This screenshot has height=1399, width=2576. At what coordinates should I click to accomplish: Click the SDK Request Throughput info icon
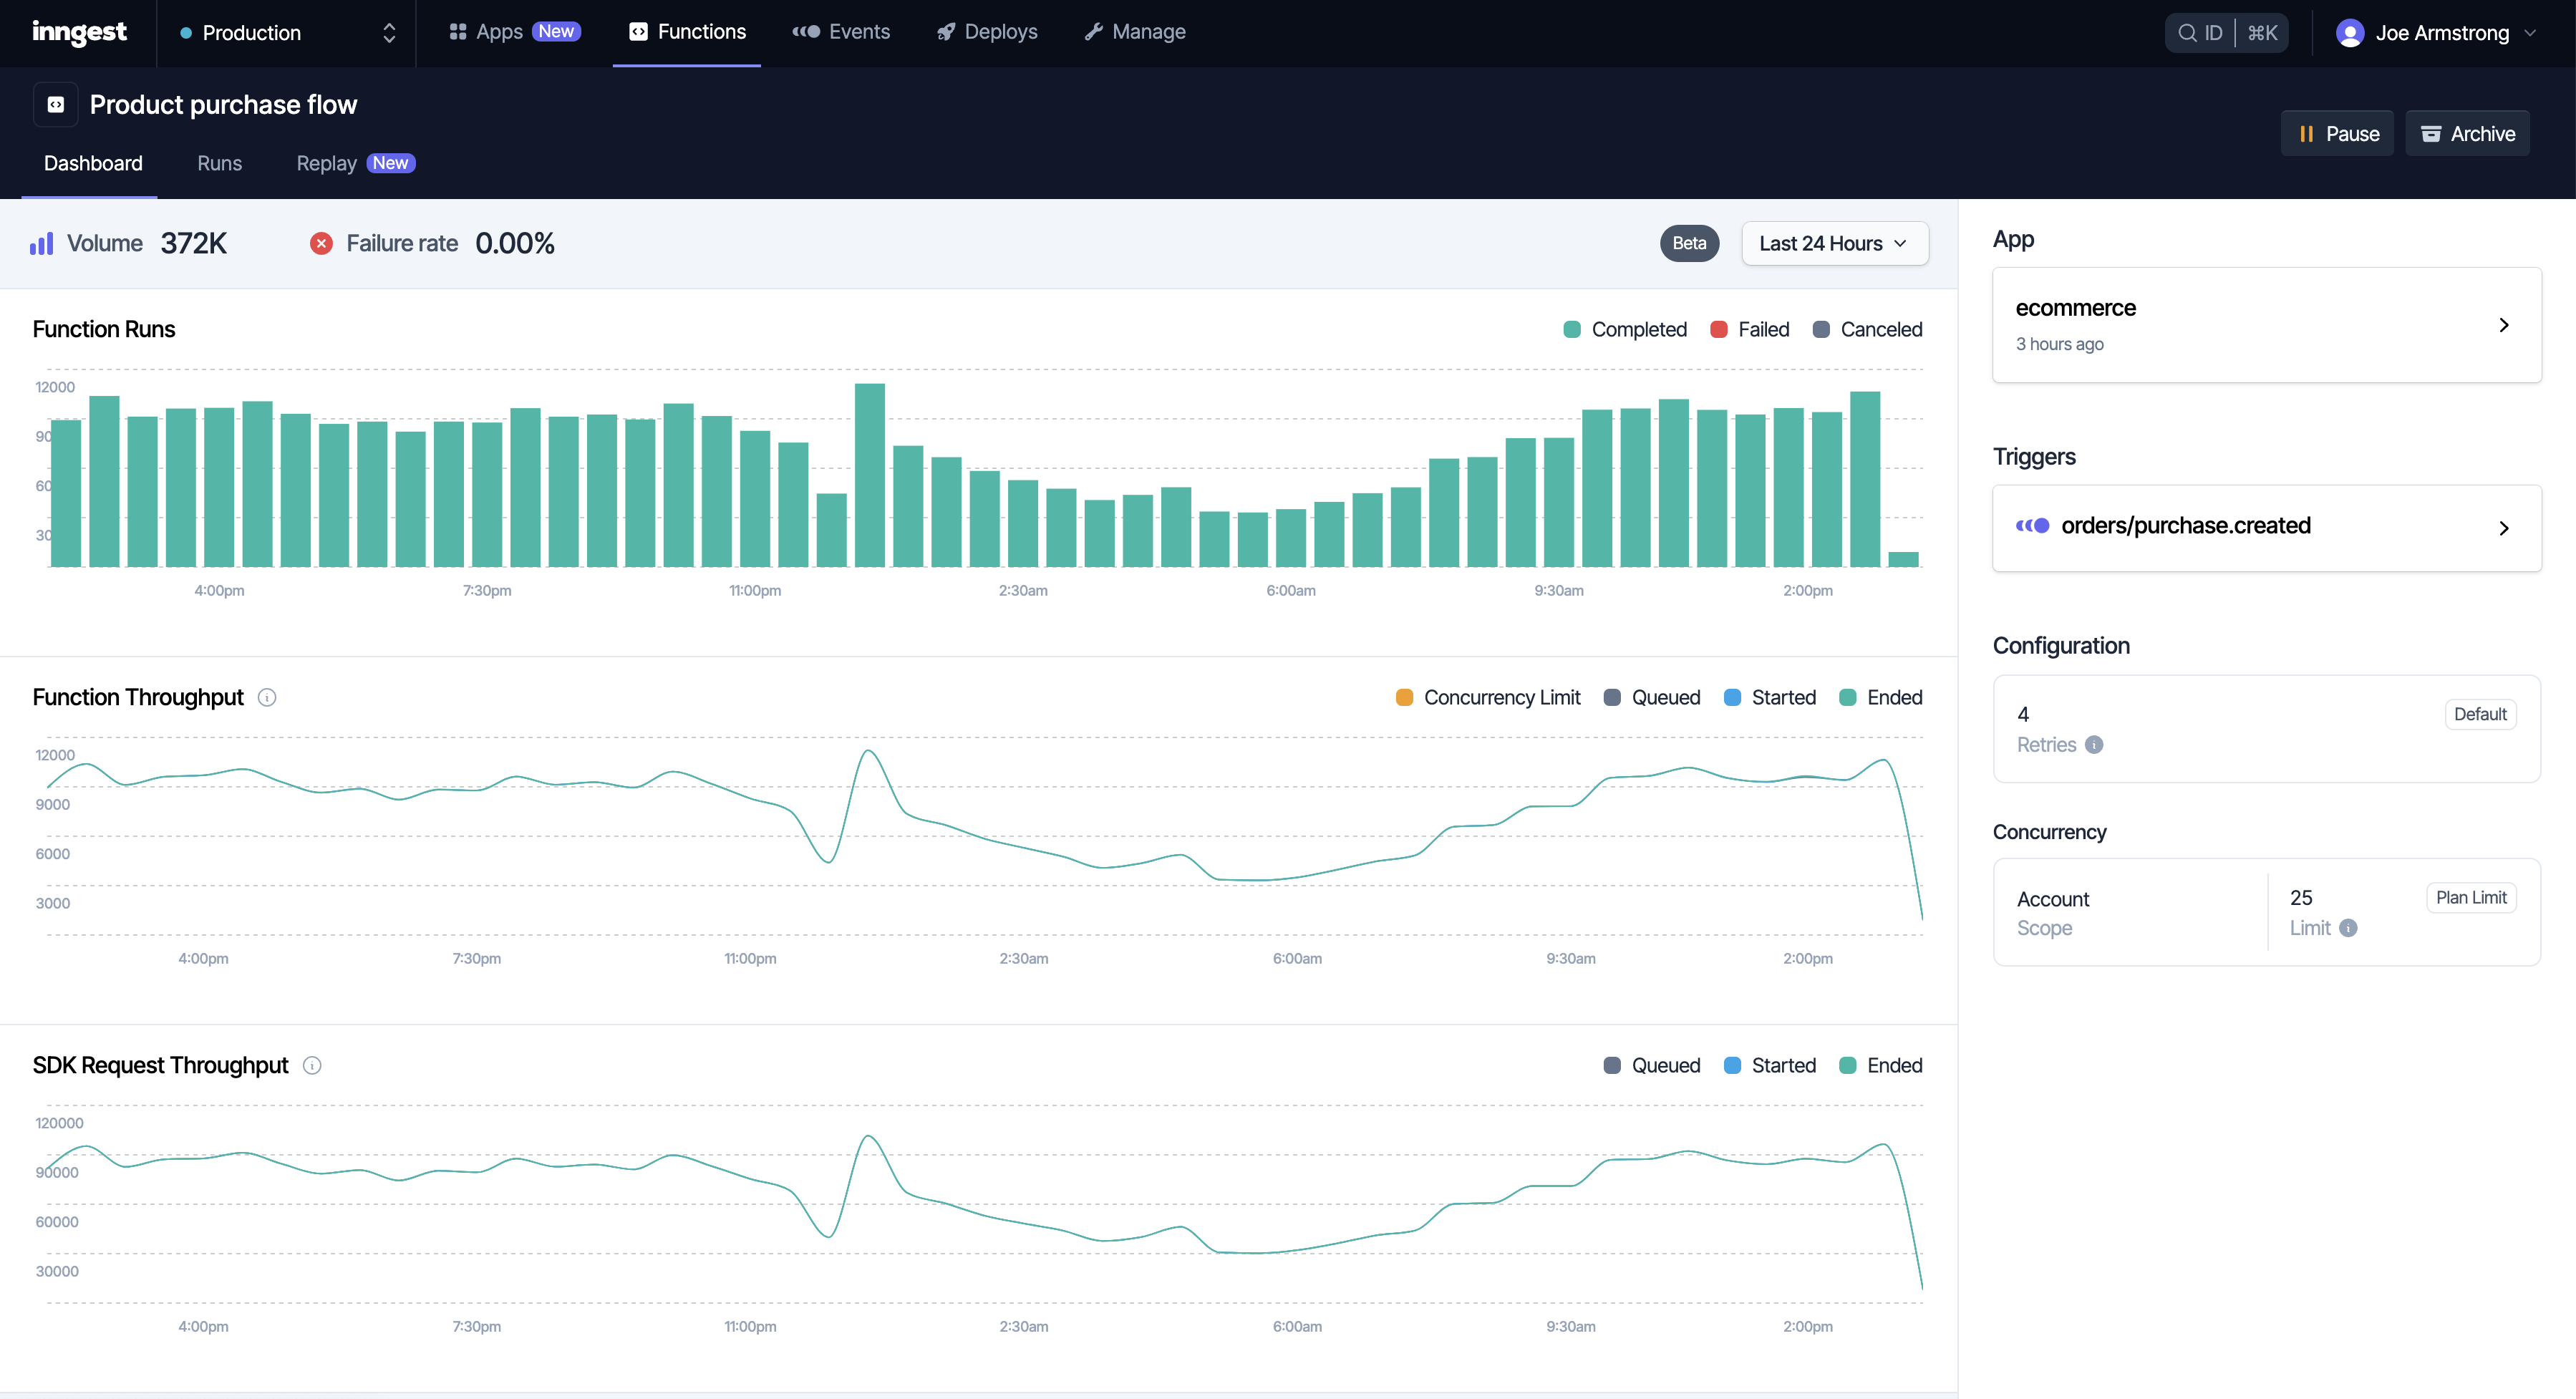[312, 1065]
